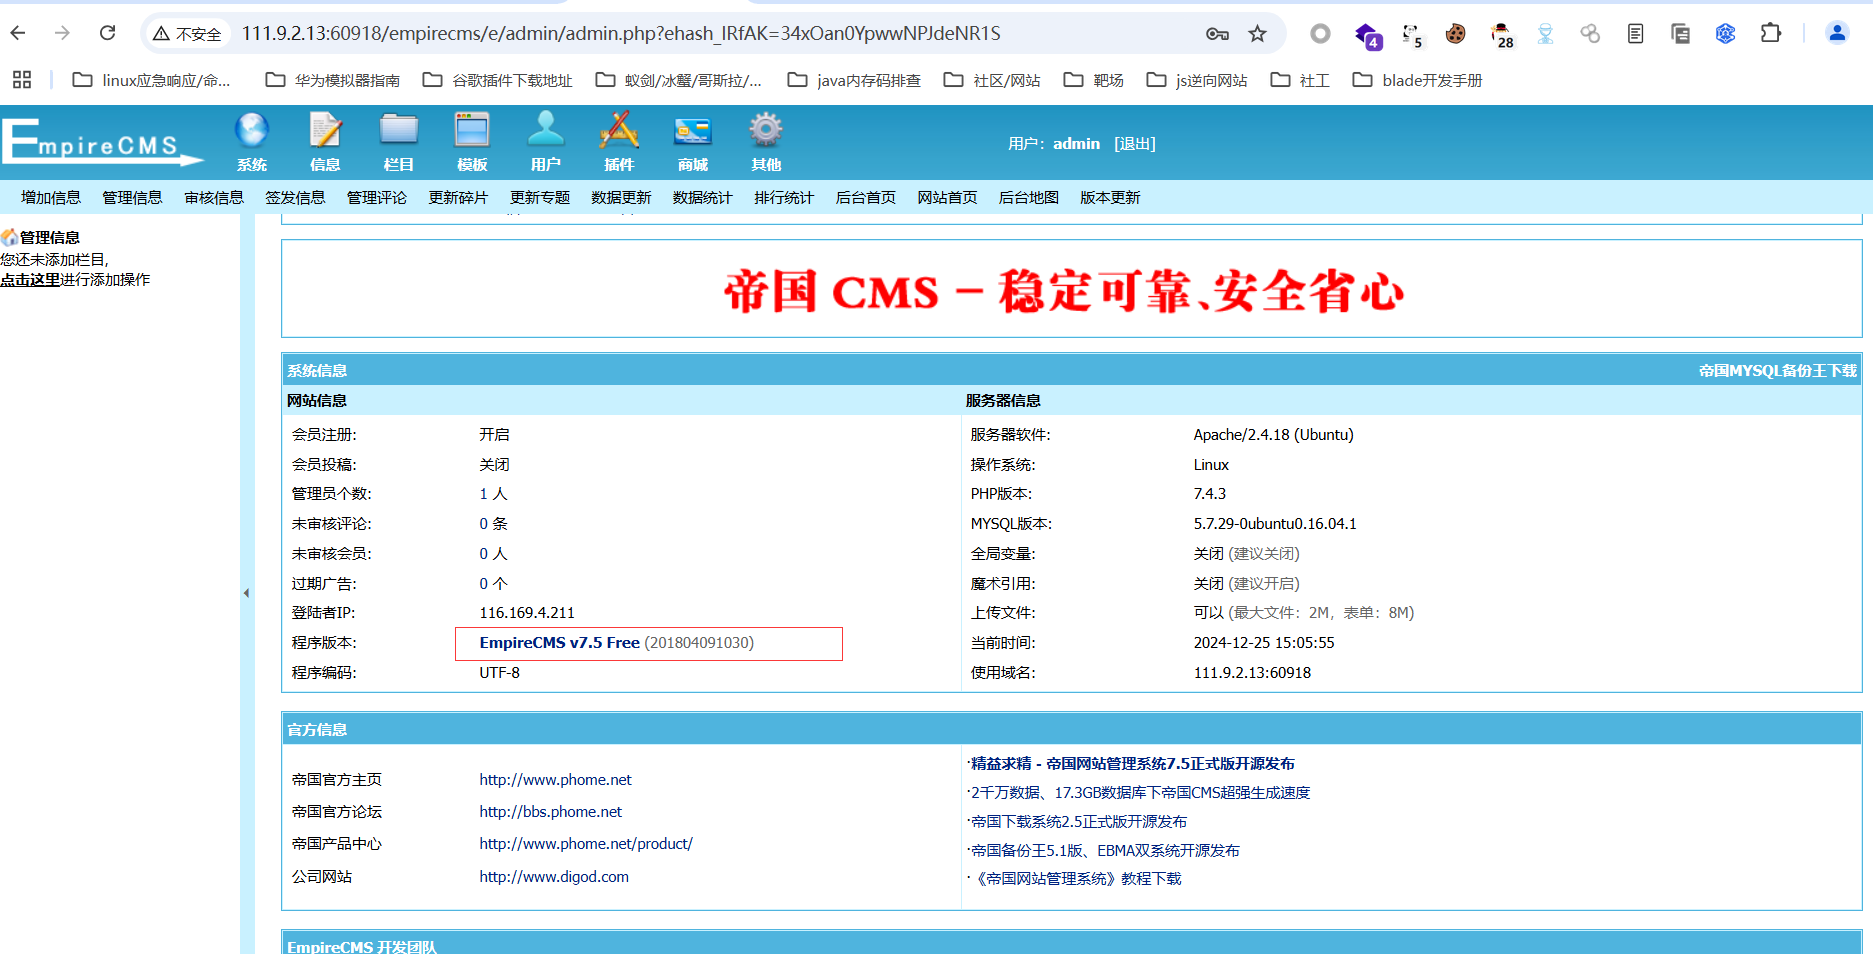This screenshot has height=954, width=1873.
Task: Open 精益求精 7.5正式版开源发布 news link
Action: 1133,764
